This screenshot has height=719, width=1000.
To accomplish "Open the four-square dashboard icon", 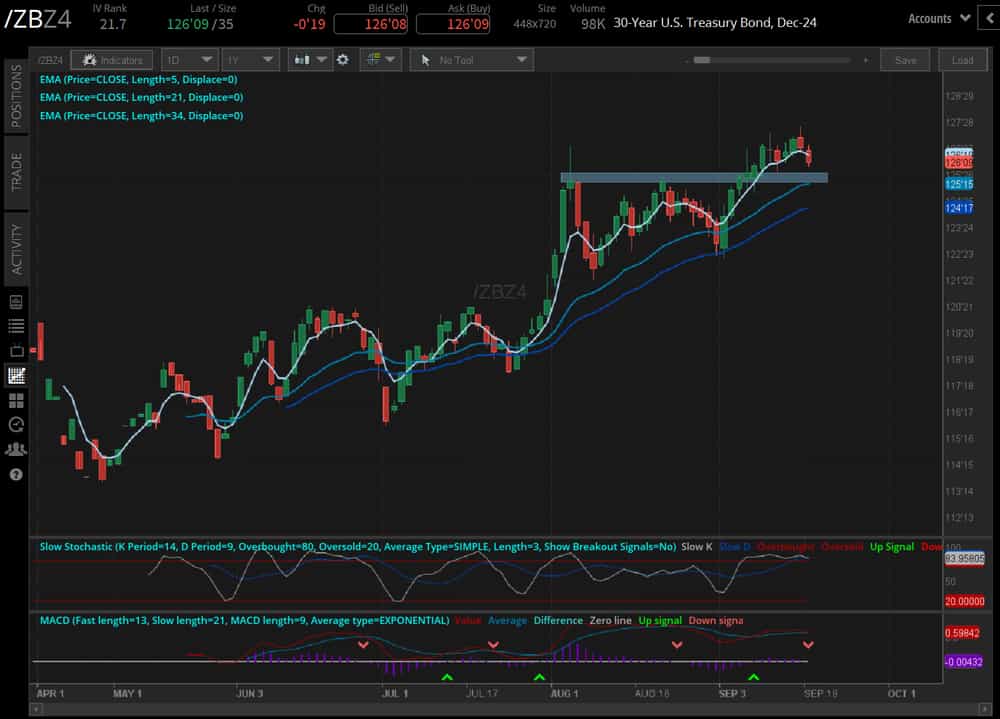I will tap(16, 401).
